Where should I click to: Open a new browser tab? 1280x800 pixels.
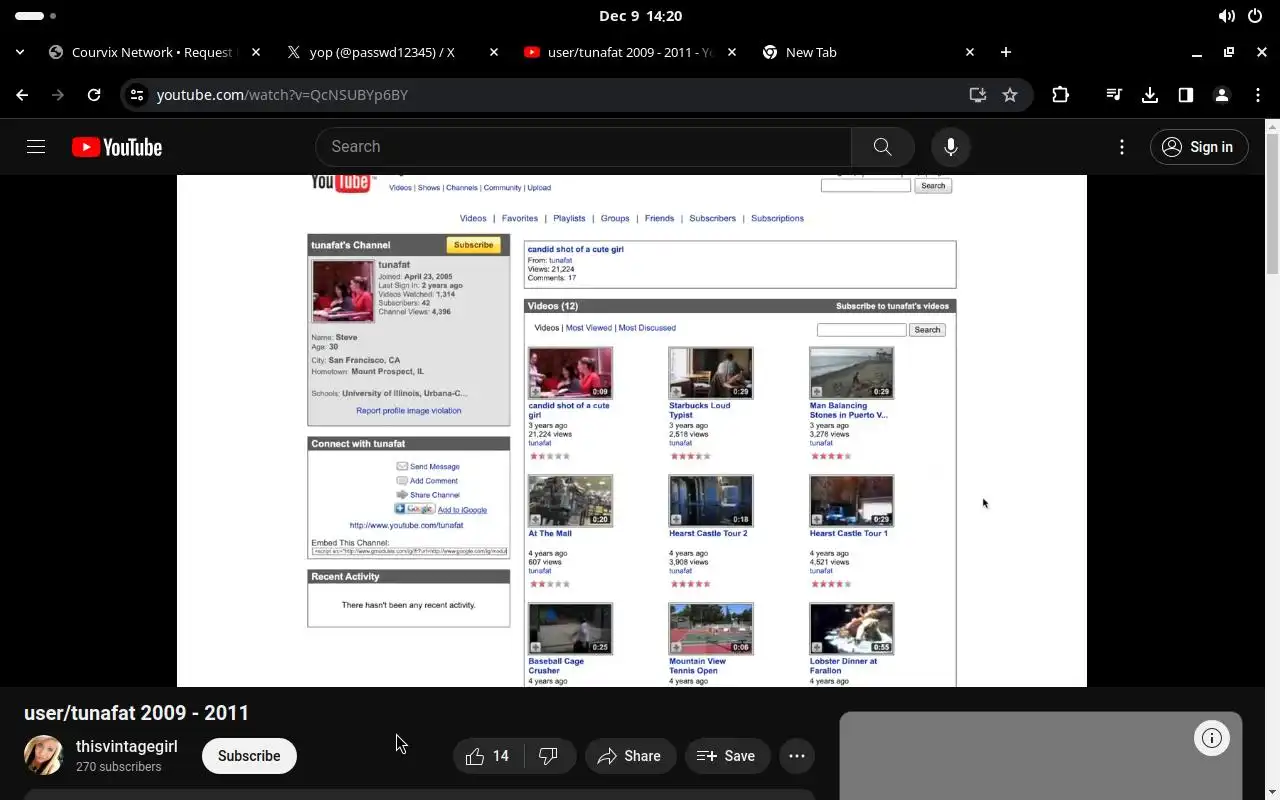click(x=1006, y=52)
